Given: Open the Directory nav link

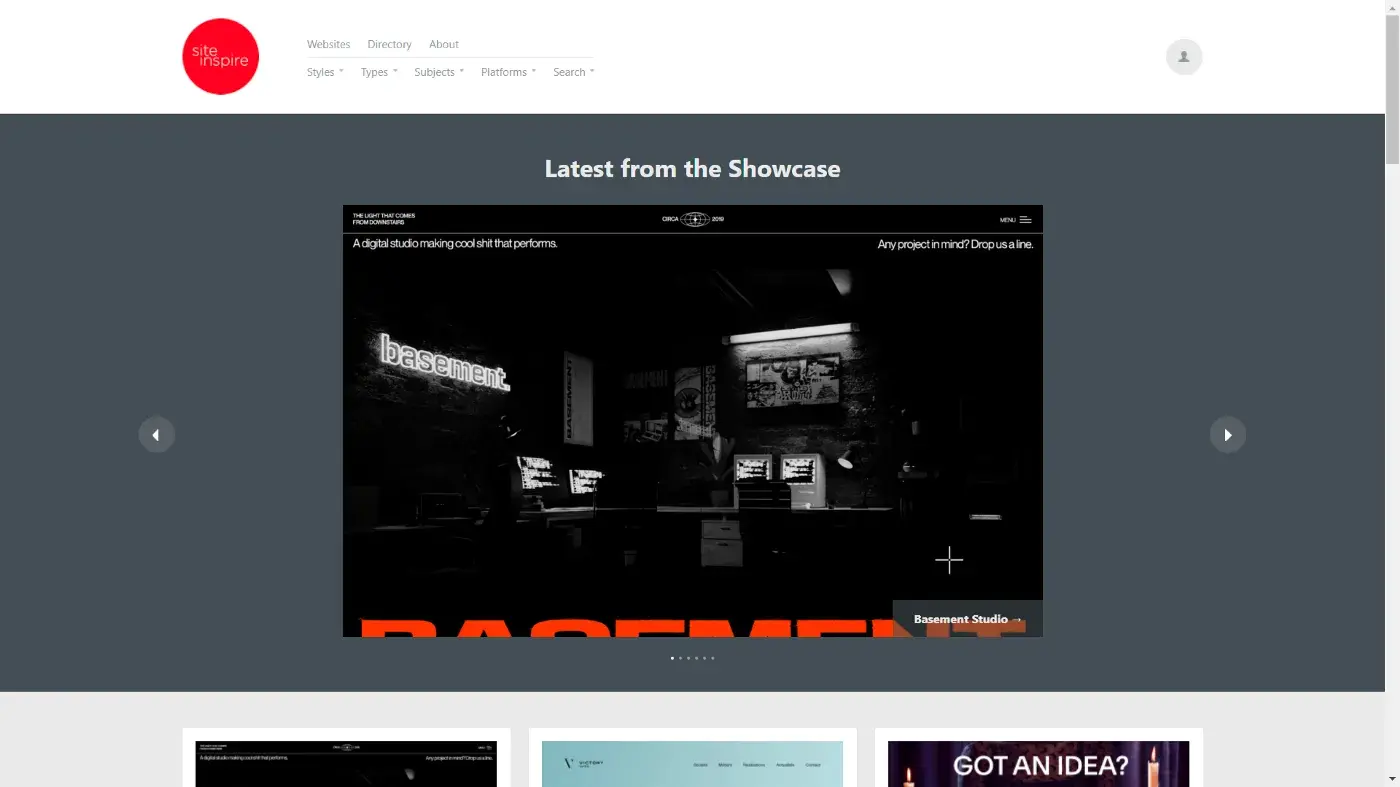Looking at the screenshot, I should [x=389, y=44].
